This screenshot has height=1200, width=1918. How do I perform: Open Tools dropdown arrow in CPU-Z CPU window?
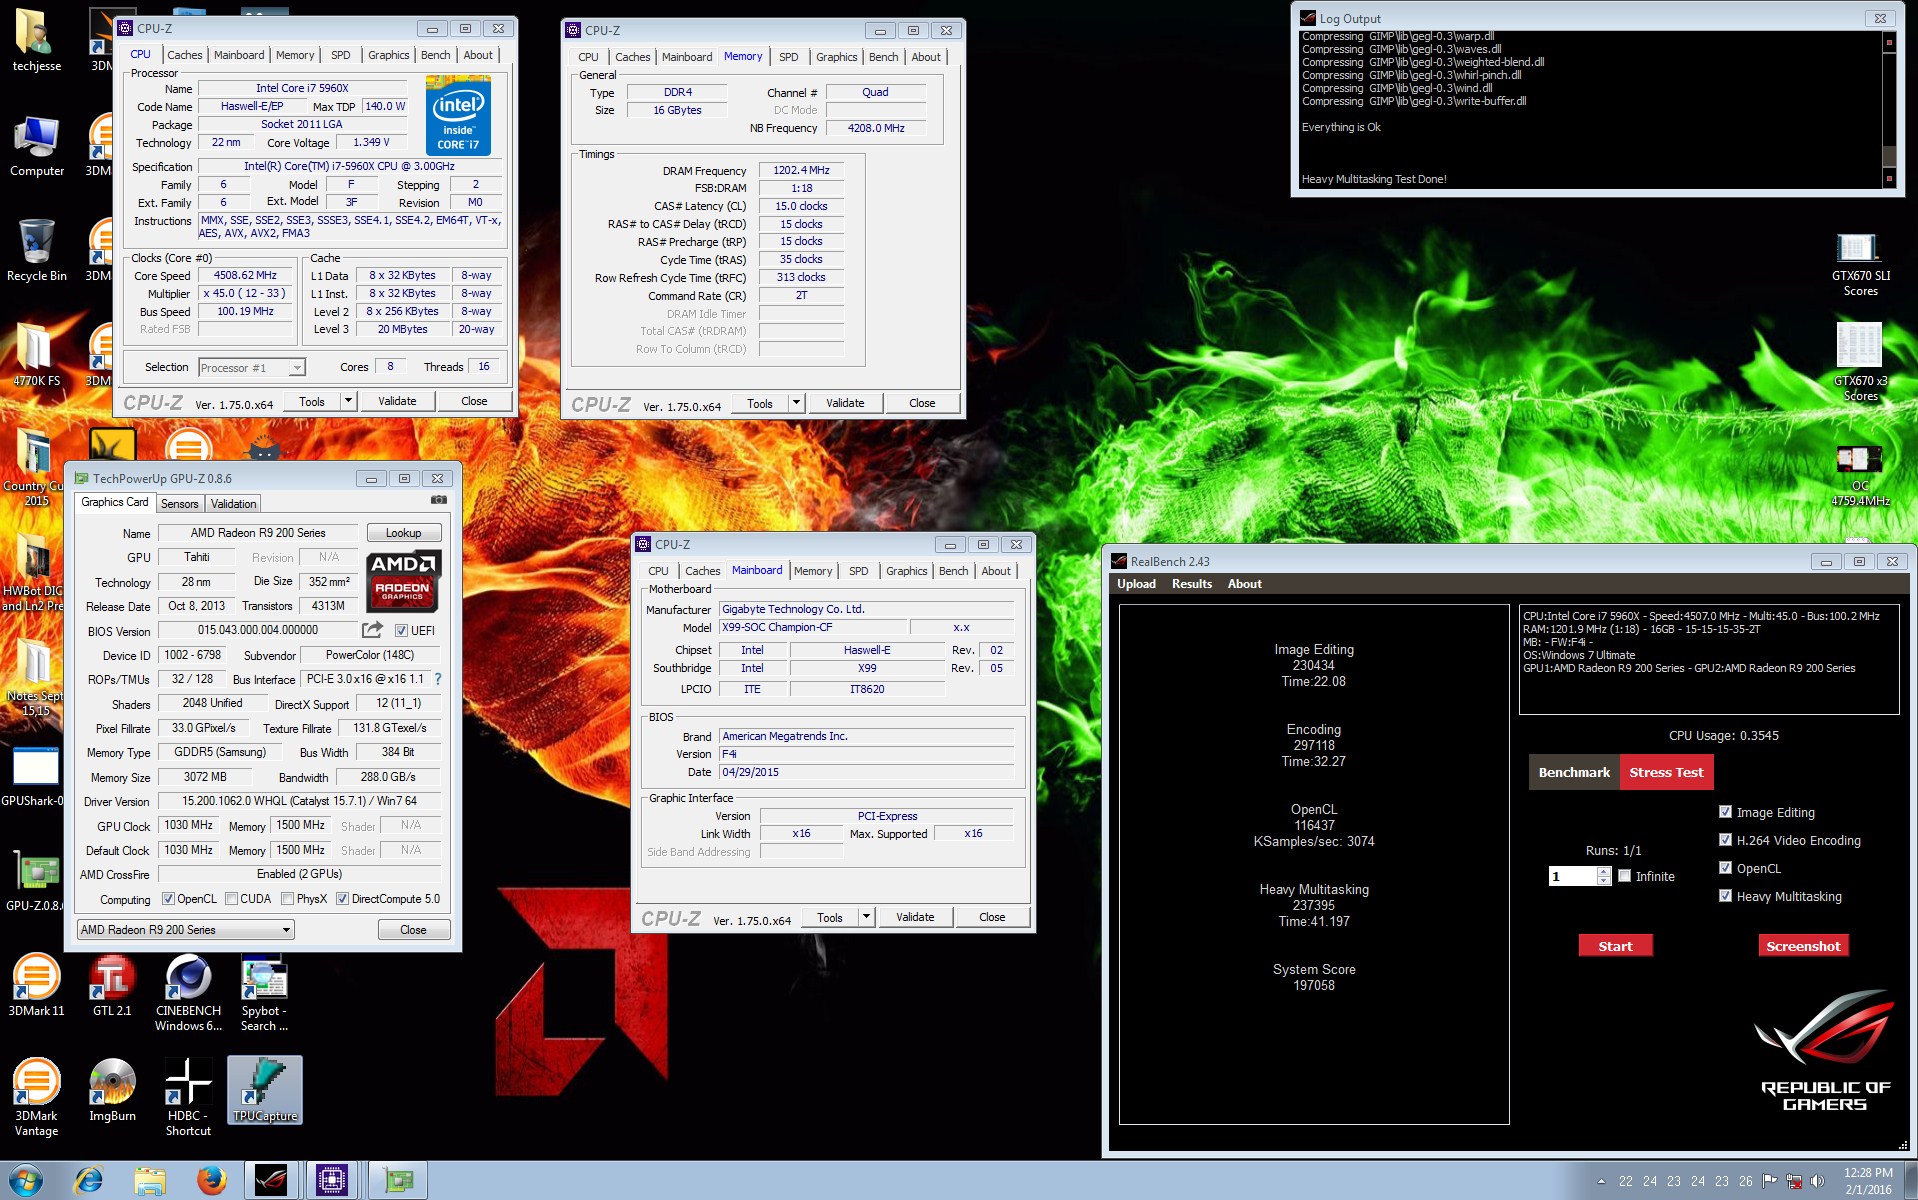tap(348, 401)
